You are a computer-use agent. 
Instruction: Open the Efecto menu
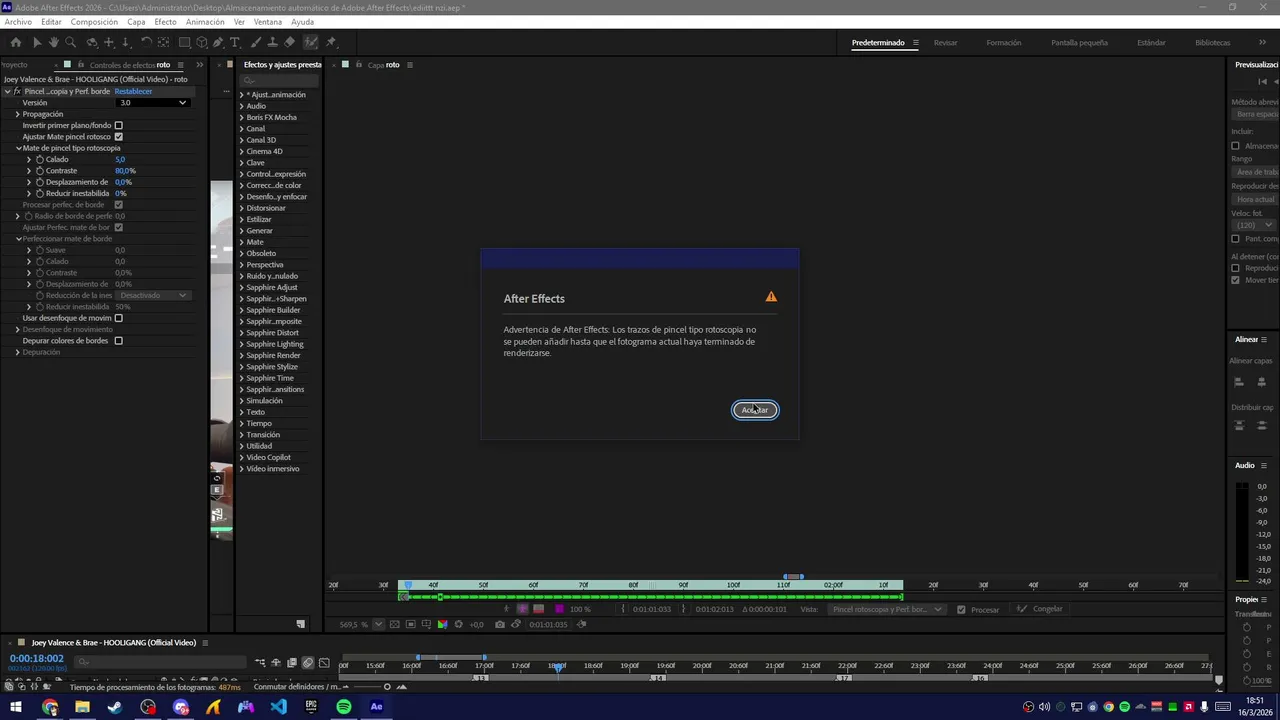pyautogui.click(x=165, y=22)
